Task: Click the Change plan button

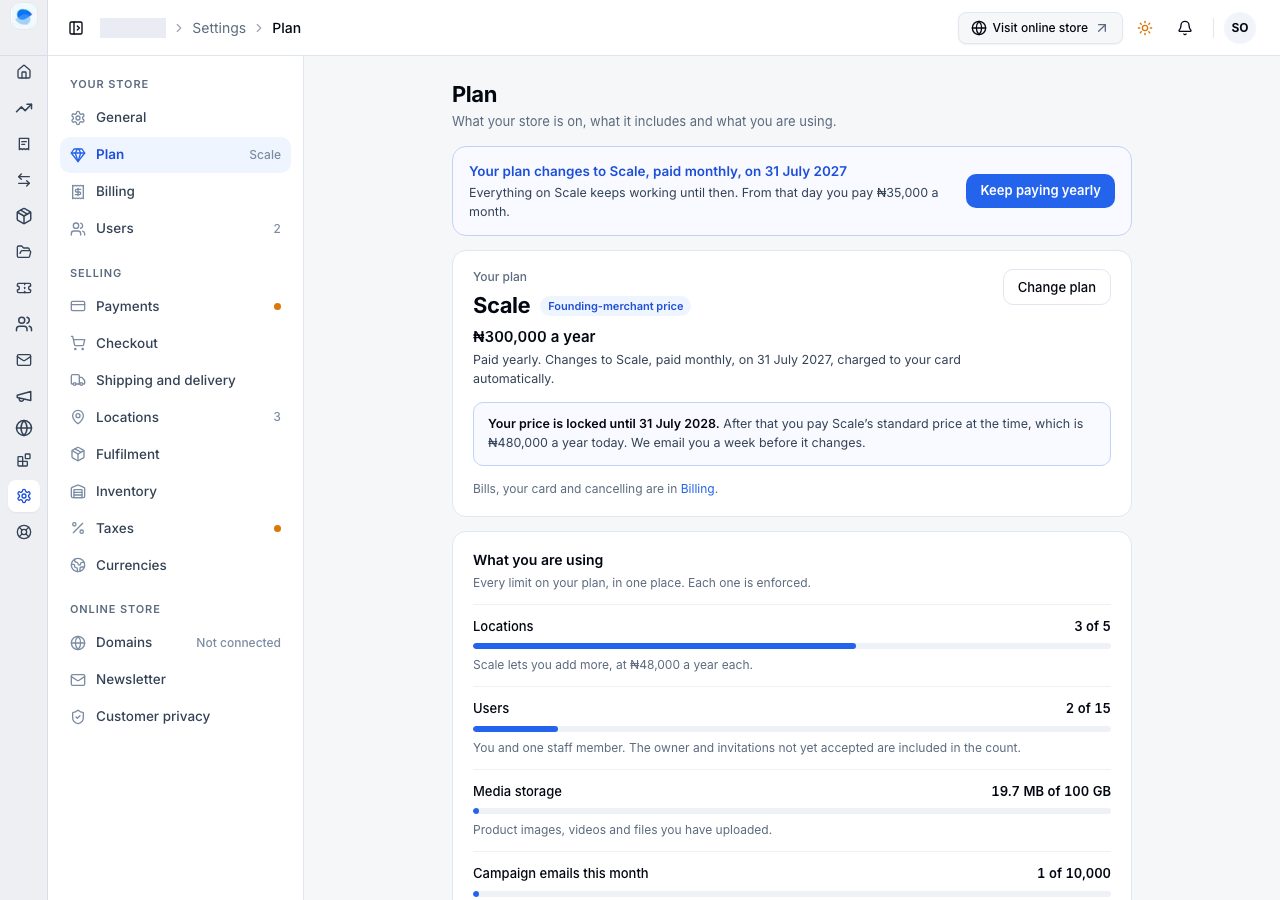Action: point(1057,287)
